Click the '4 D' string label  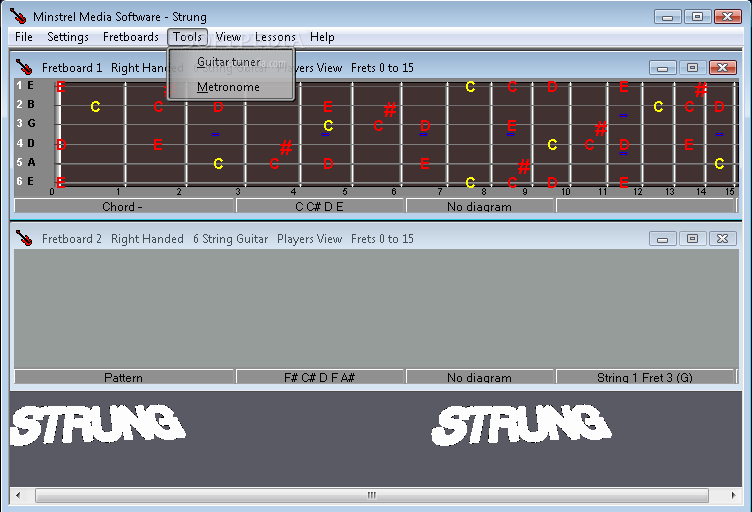25,143
